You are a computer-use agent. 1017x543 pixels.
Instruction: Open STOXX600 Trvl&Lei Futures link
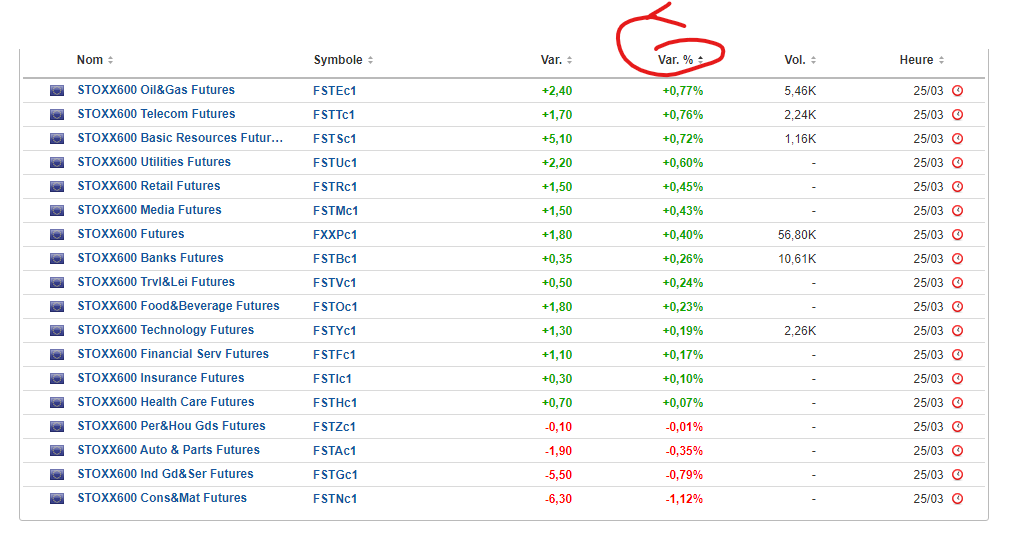tap(156, 282)
